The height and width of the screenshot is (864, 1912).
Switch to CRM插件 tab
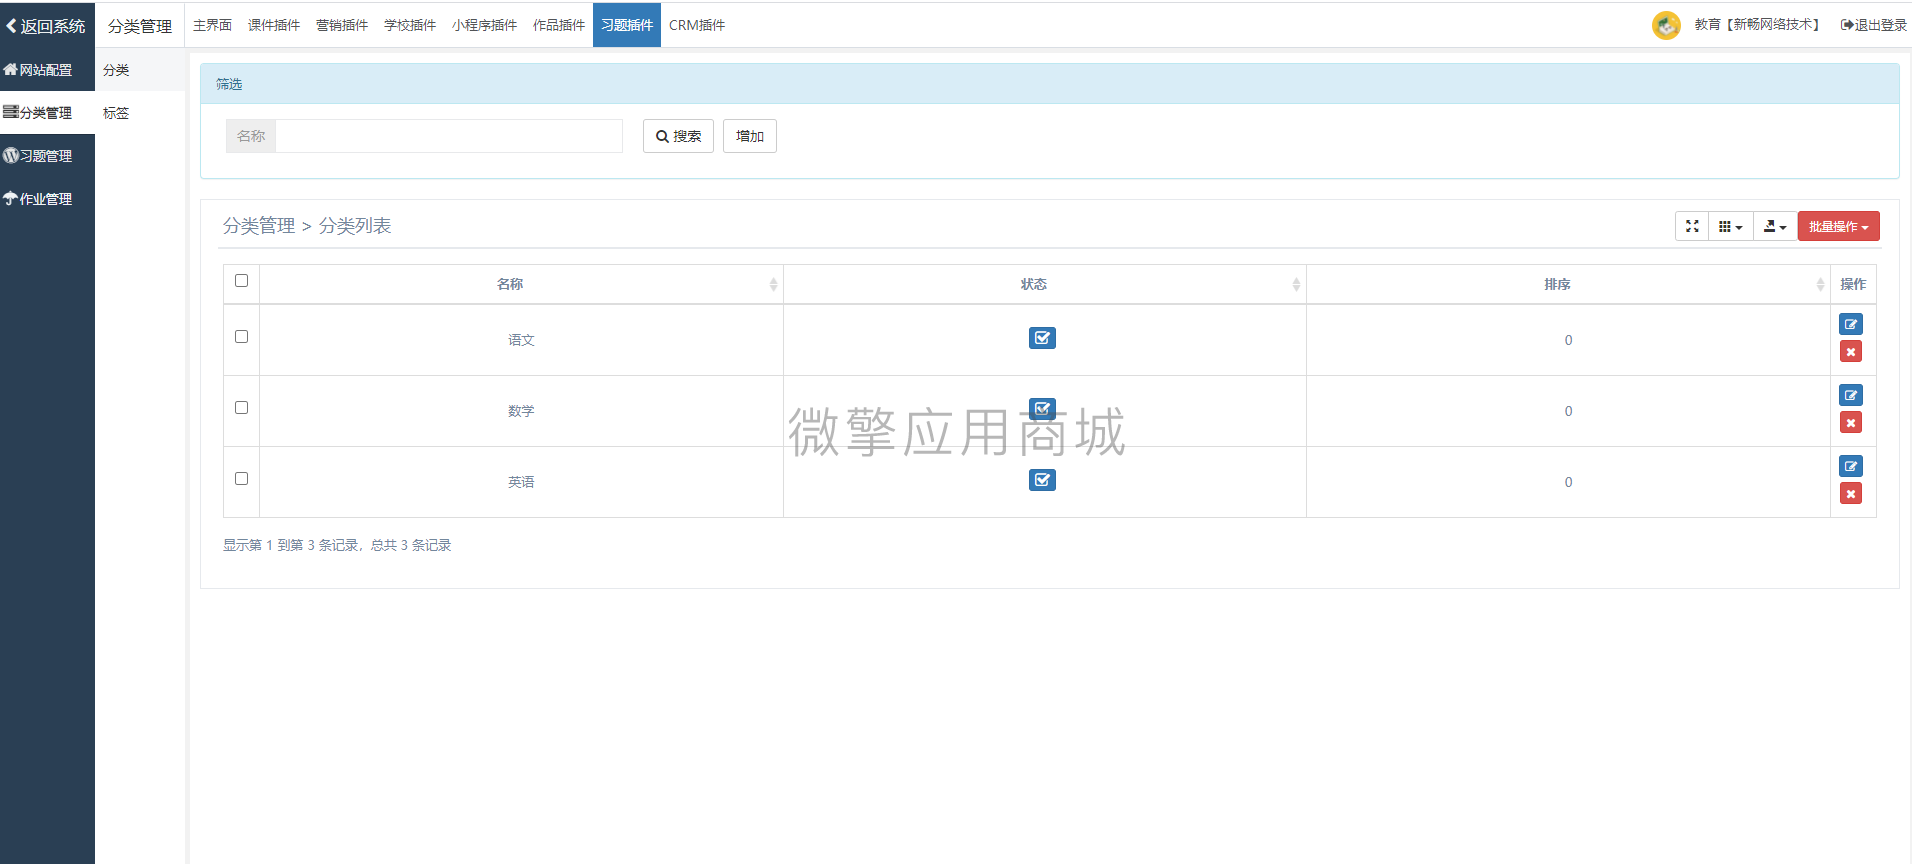click(697, 25)
